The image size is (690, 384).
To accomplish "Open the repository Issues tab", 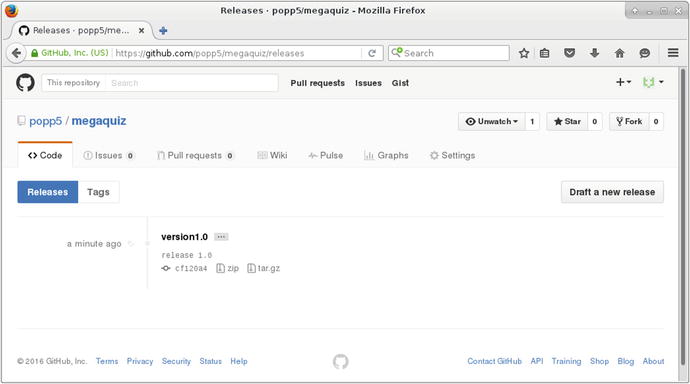I will tap(109, 155).
